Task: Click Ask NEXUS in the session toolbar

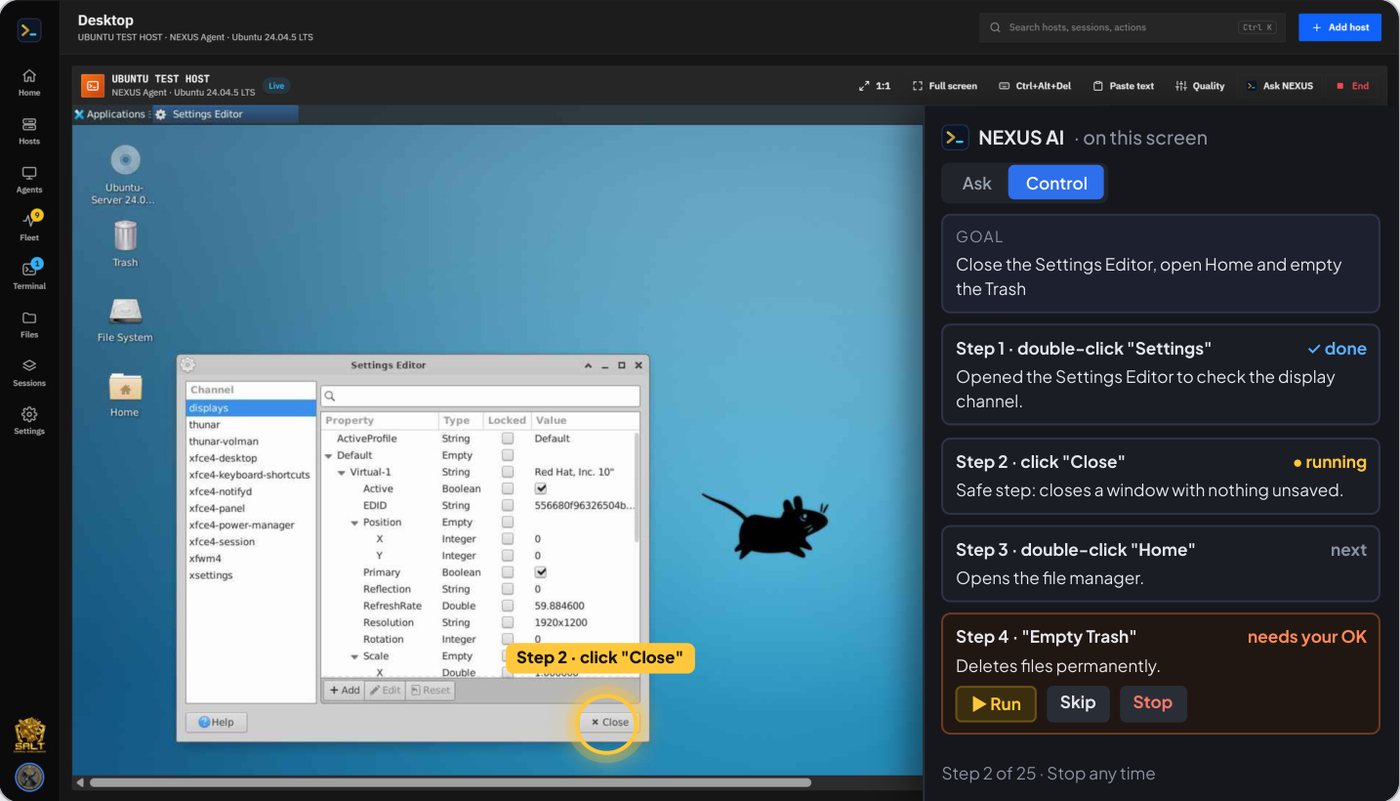Action: (1280, 86)
